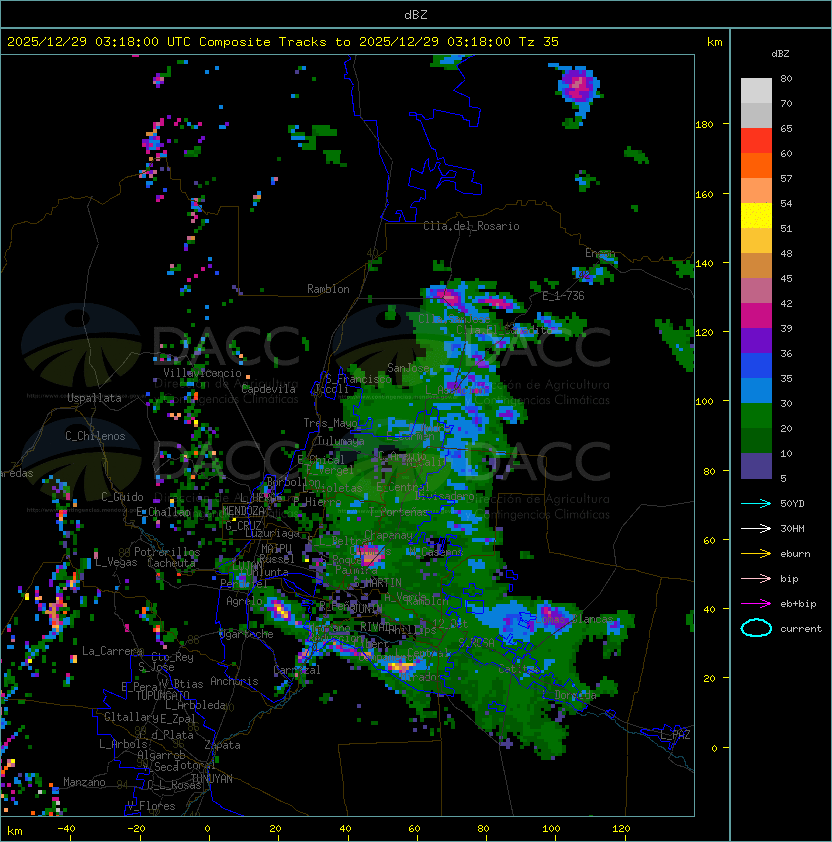Click the 'Tres_Mayo' place label
This screenshot has width=832, height=842.
[x=330, y=423]
